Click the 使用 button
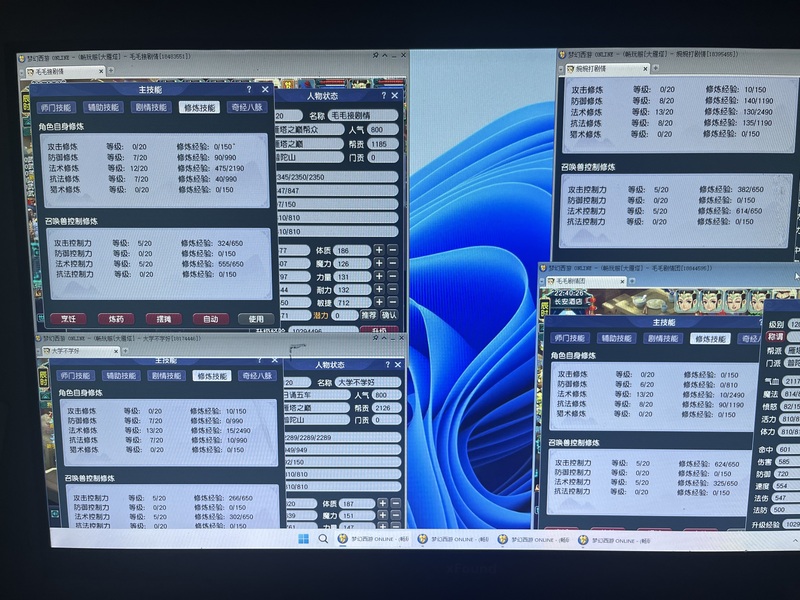 tap(256, 319)
